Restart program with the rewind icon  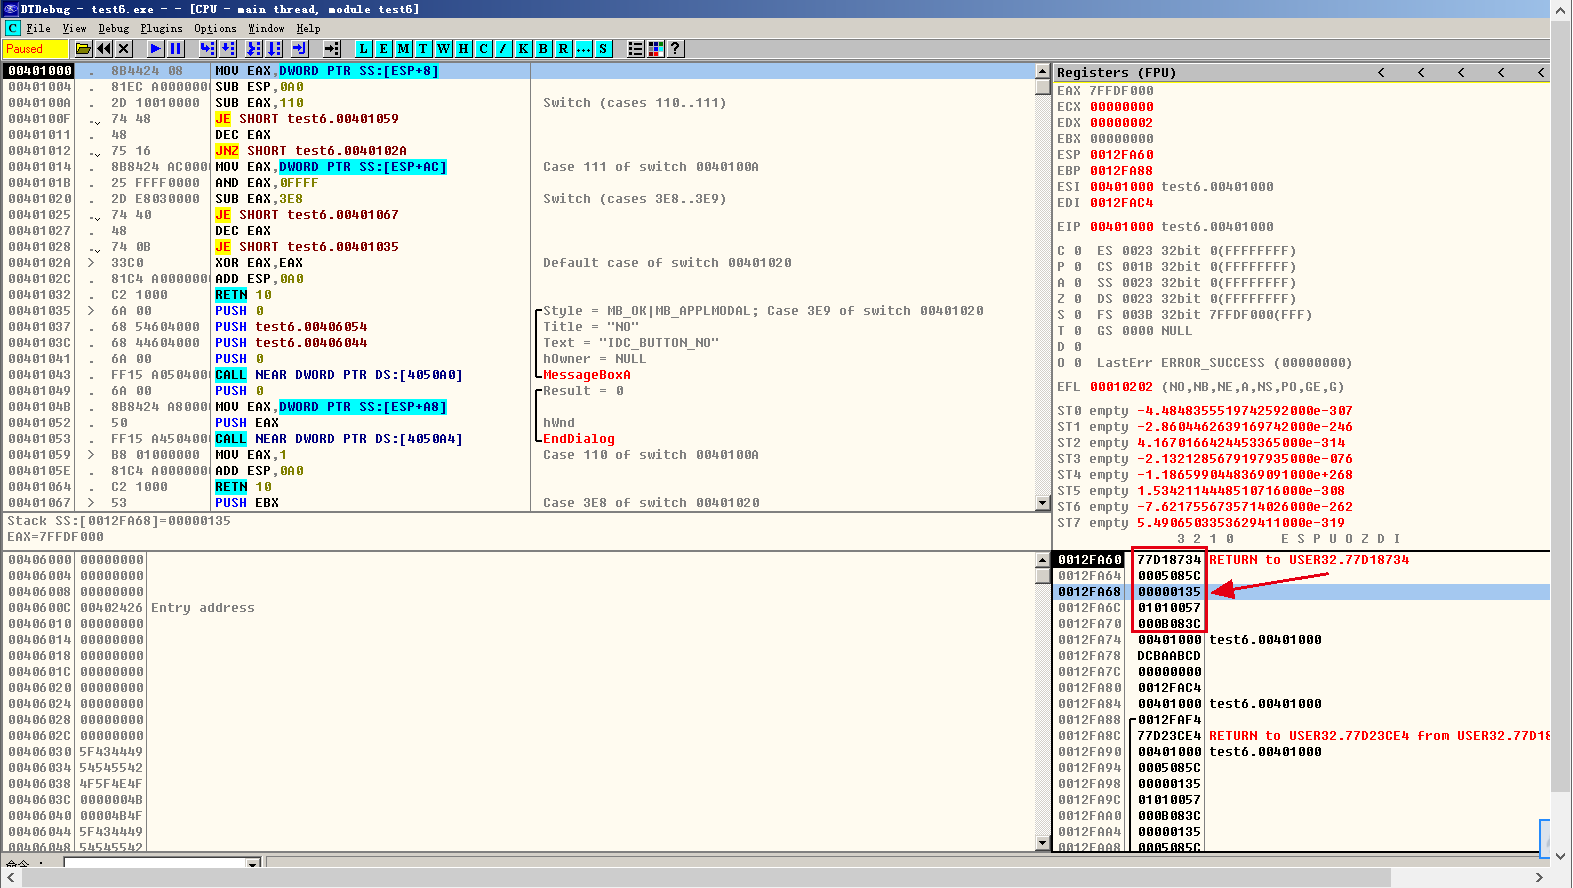[104, 48]
